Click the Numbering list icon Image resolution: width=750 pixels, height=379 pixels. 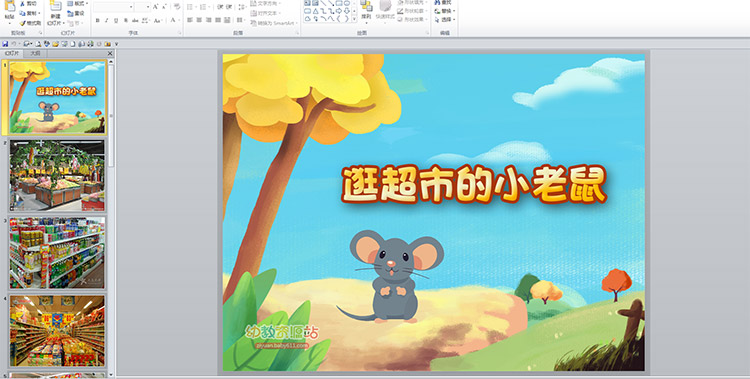click(x=204, y=7)
